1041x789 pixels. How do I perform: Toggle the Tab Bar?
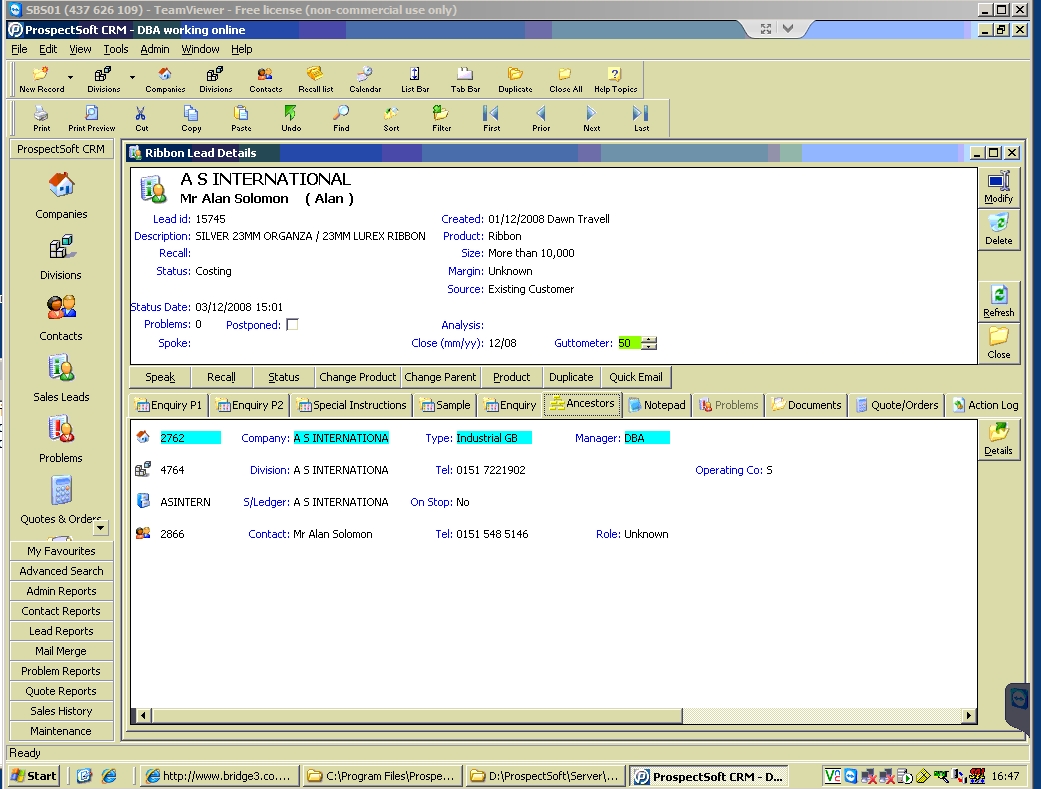tap(465, 79)
